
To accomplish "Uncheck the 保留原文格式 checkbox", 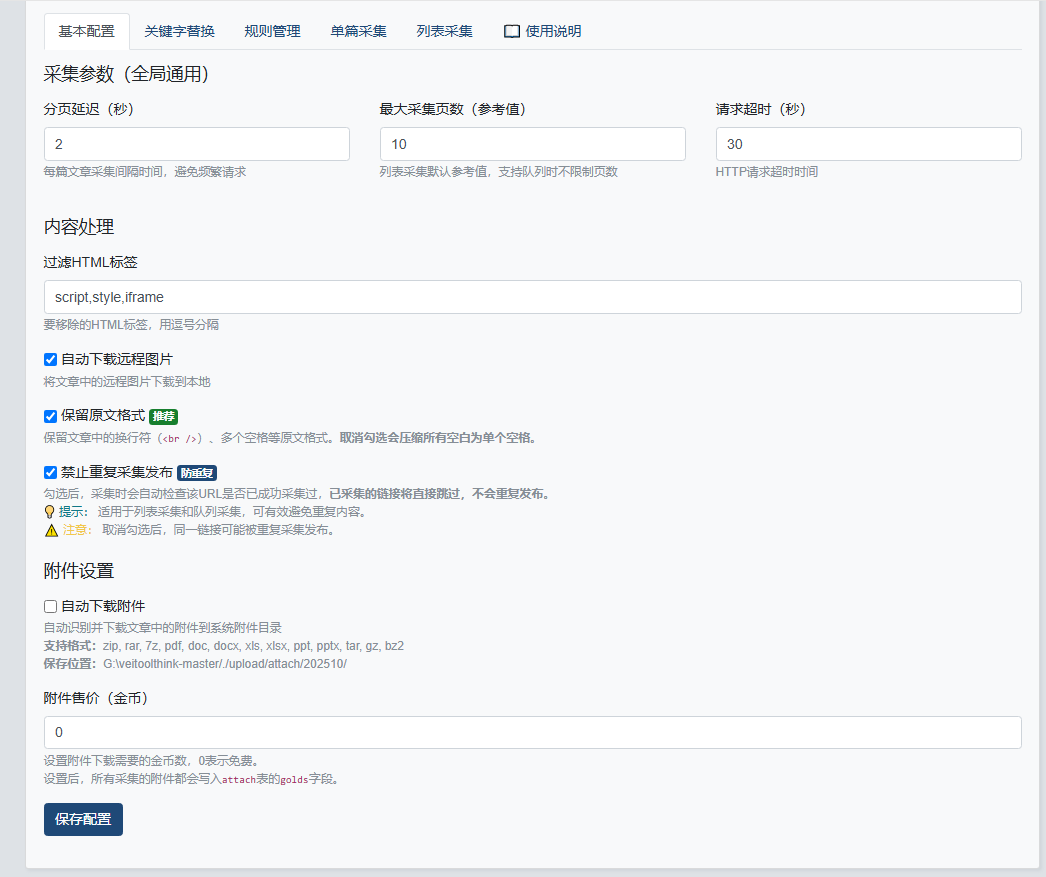I will point(51,416).
